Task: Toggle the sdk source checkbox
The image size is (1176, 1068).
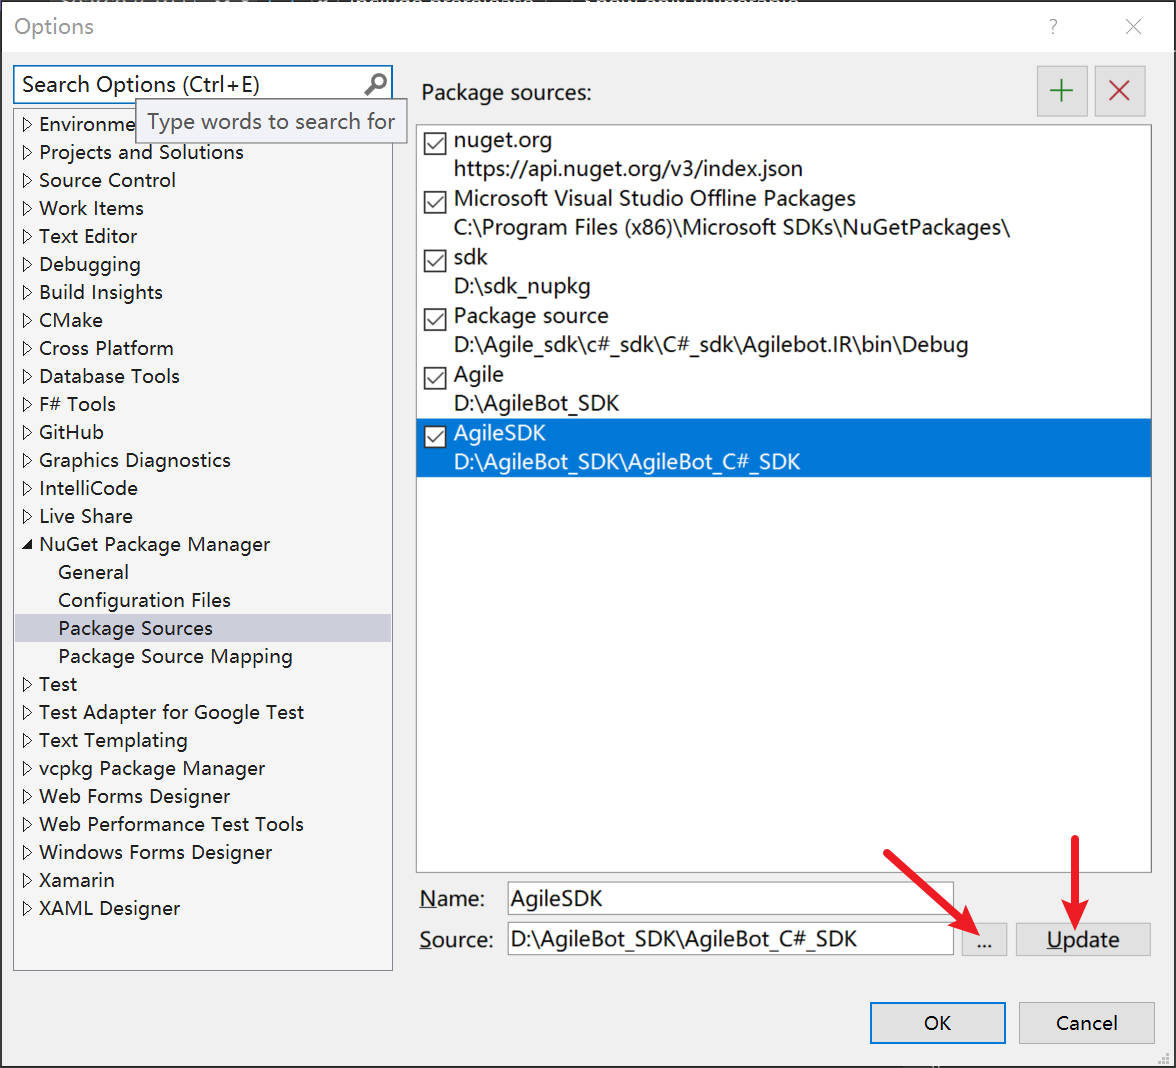Action: (435, 261)
